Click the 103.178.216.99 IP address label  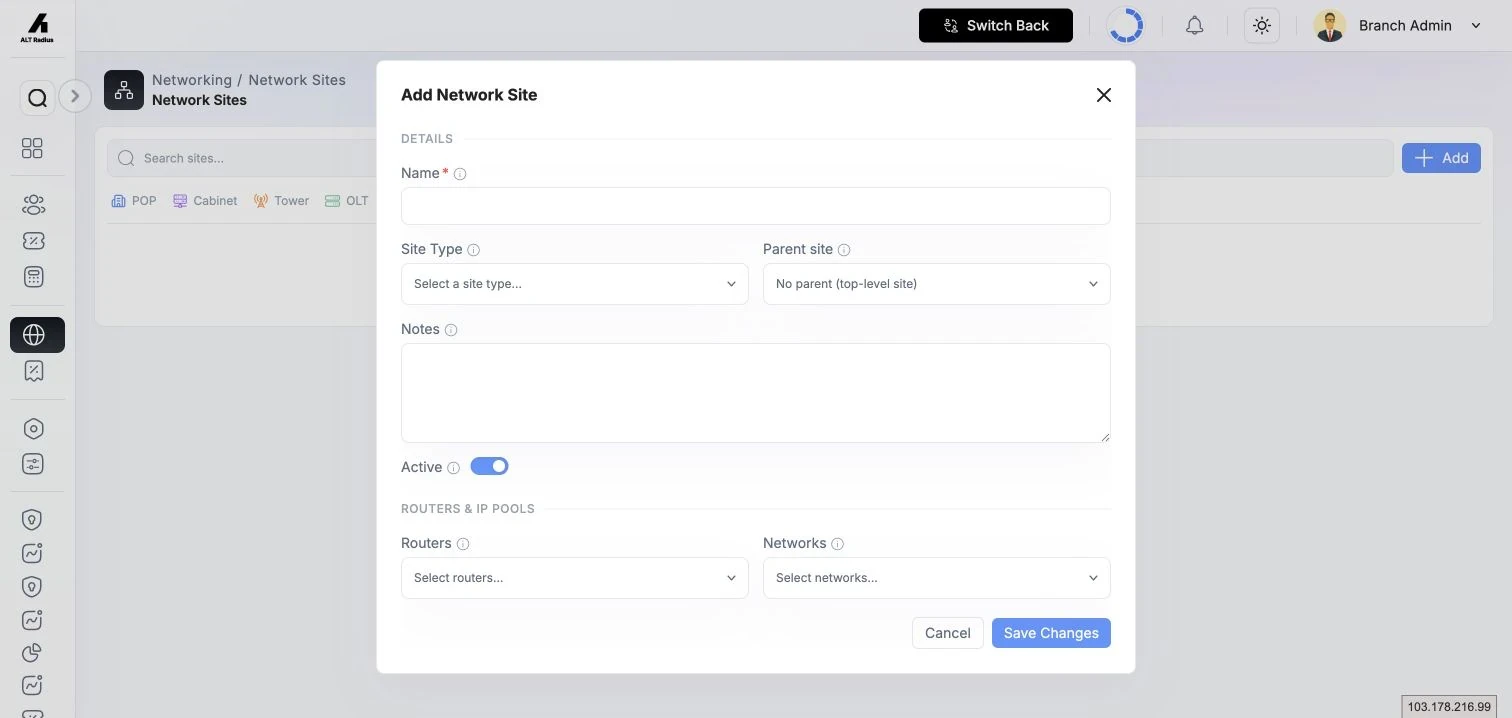click(x=1449, y=707)
